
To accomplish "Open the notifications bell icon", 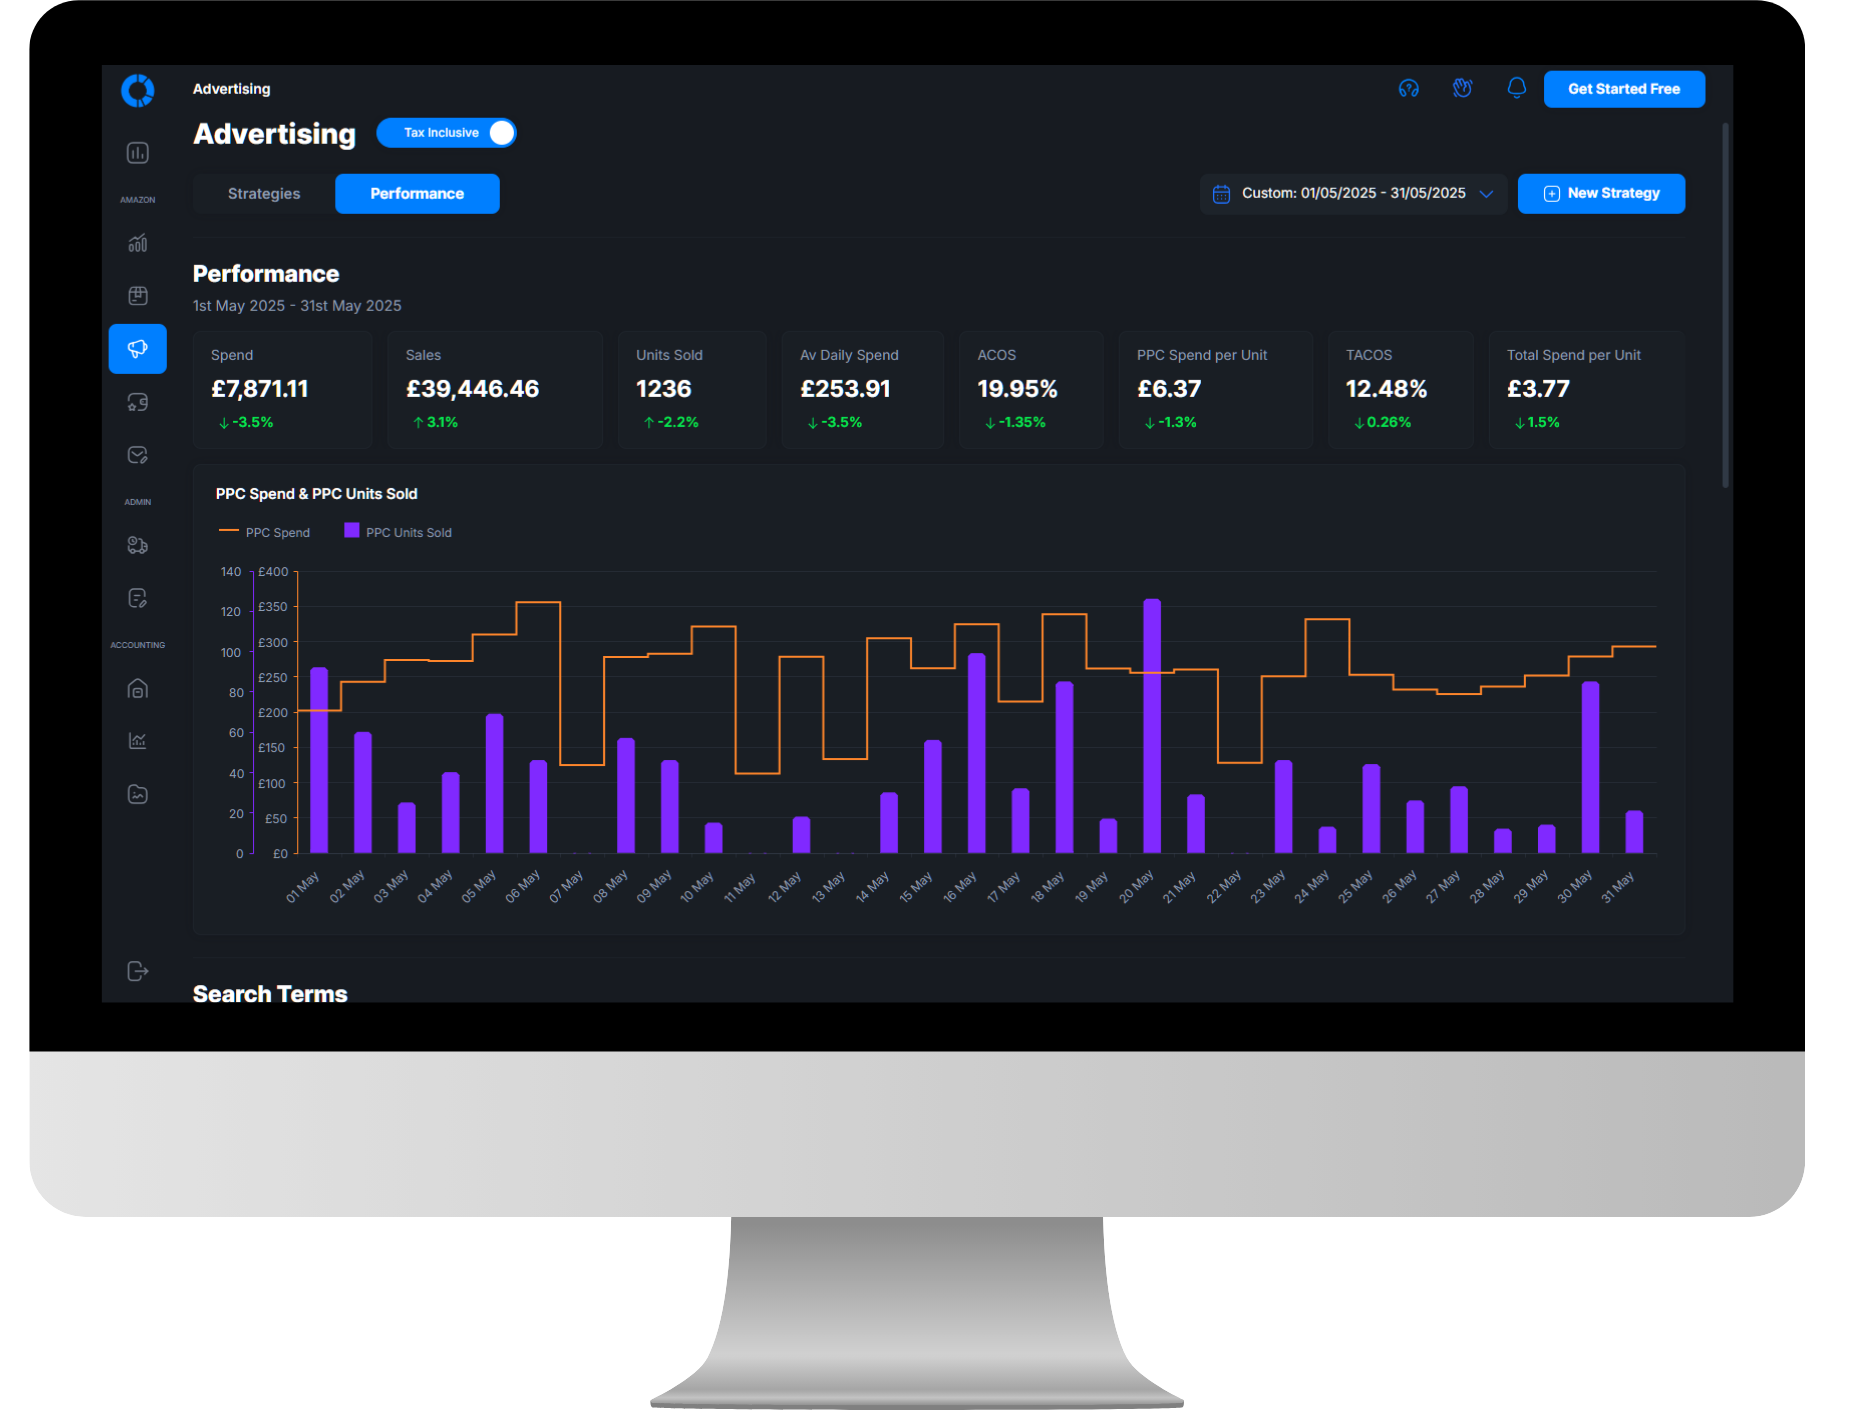I will 1516,89.
